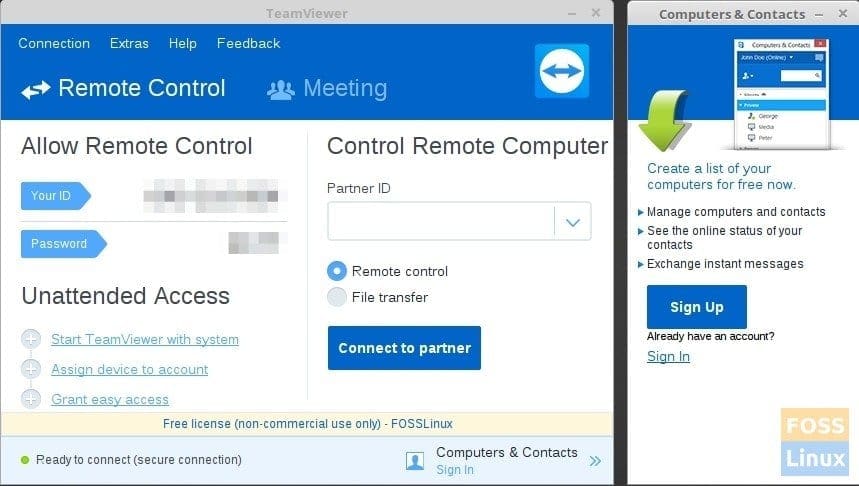Open the Help menu

(x=182, y=43)
